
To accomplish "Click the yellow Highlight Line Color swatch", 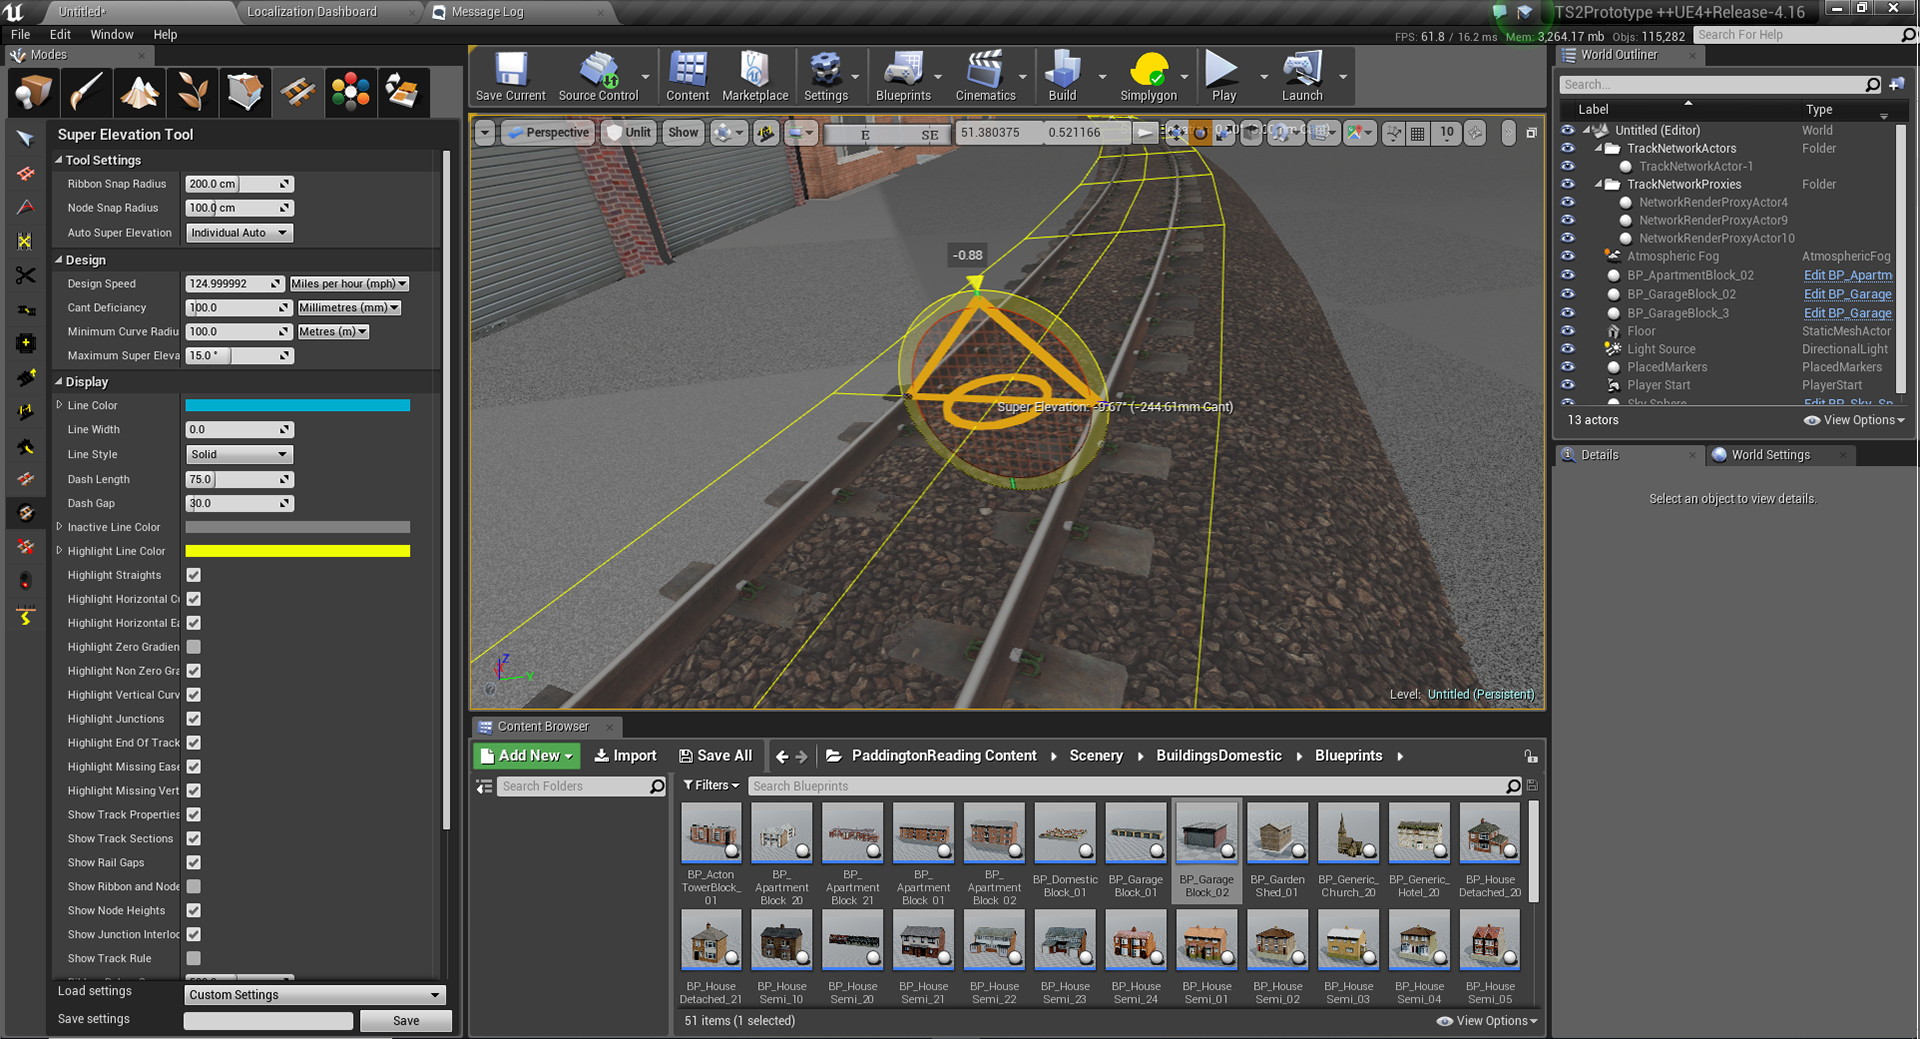I will coord(297,551).
